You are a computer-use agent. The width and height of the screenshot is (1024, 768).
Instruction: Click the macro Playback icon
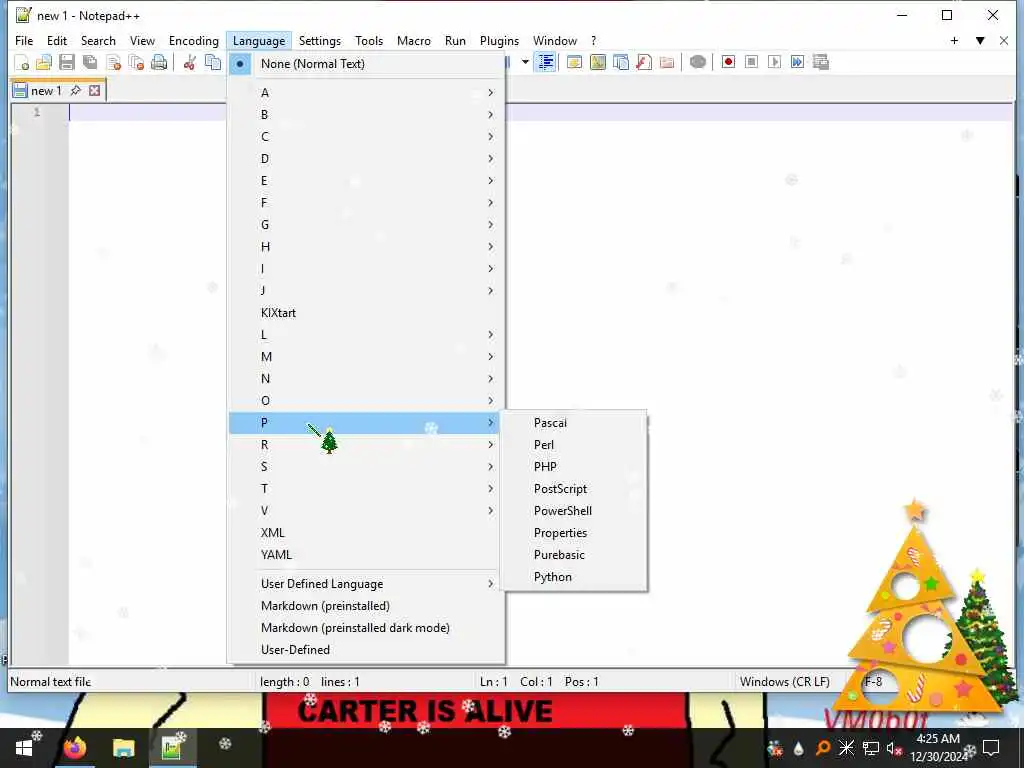click(775, 63)
